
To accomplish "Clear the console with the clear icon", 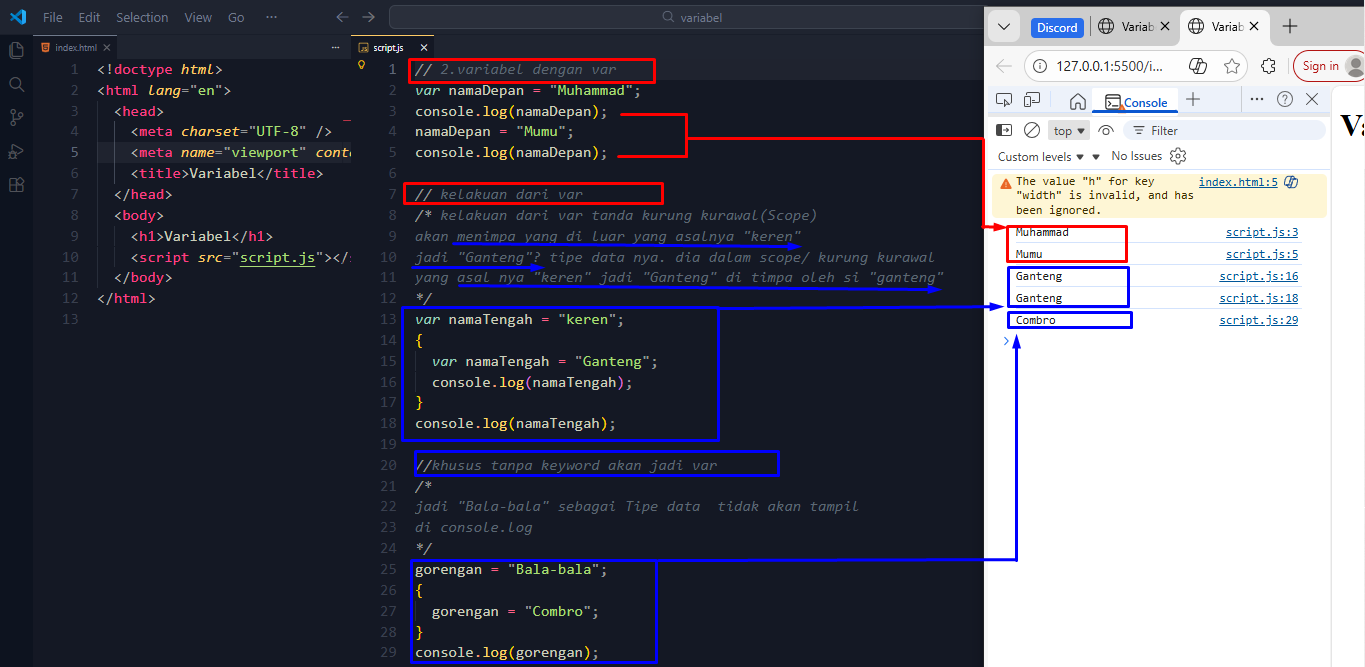I will point(1031,130).
